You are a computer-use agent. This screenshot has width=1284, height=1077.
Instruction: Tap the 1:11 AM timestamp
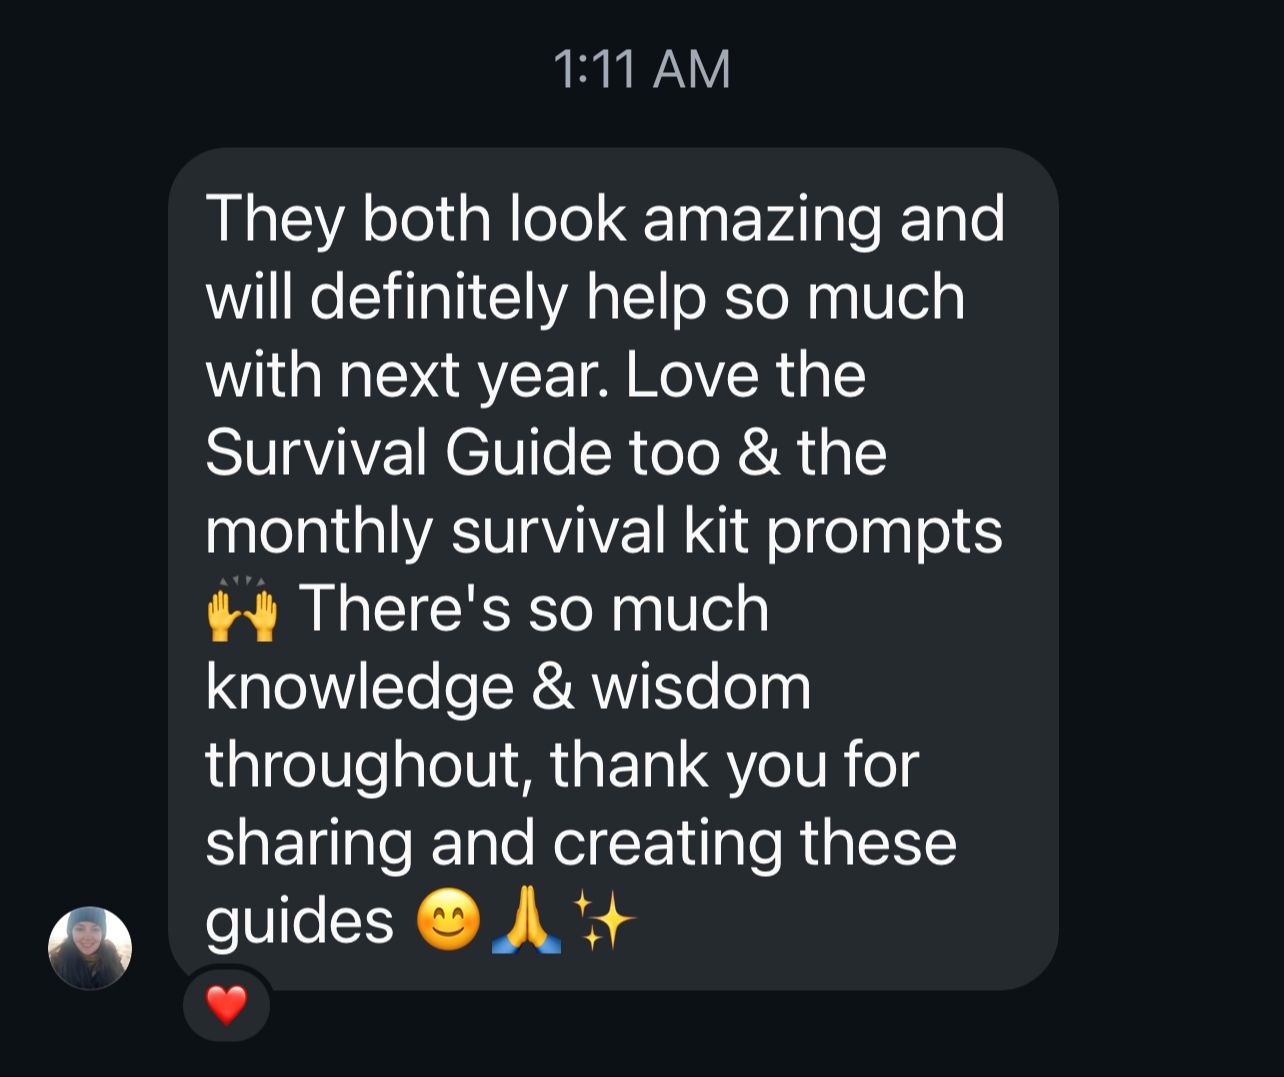pos(641,70)
